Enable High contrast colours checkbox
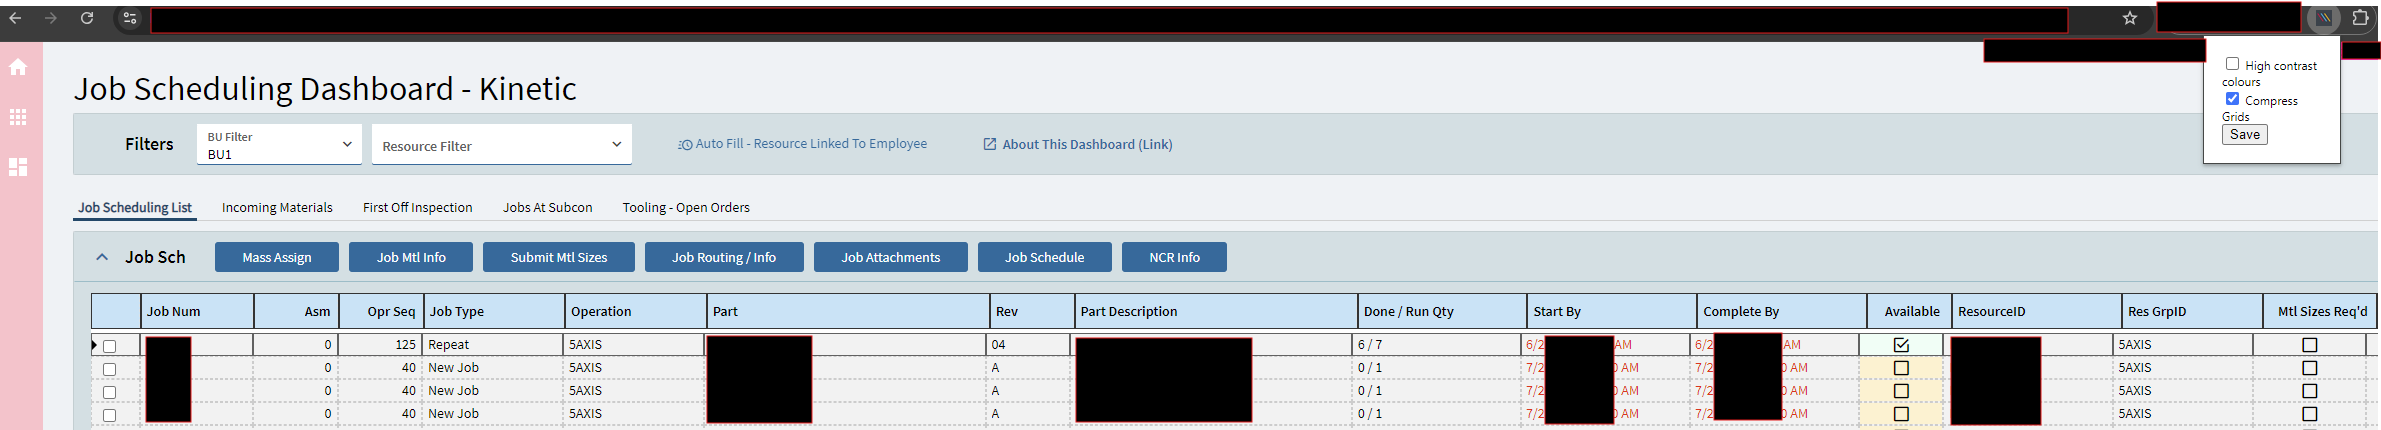This screenshot has height=430, width=2381. click(2232, 64)
